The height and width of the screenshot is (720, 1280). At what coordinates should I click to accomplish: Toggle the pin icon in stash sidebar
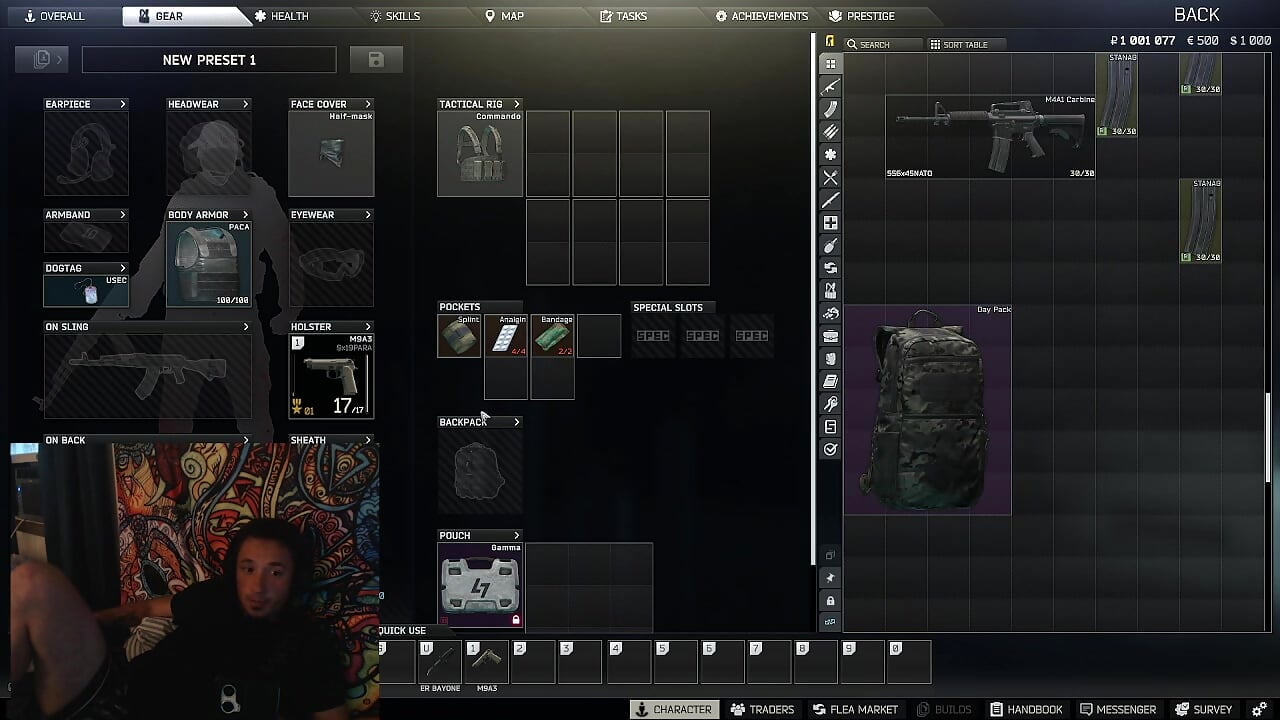(x=830, y=578)
